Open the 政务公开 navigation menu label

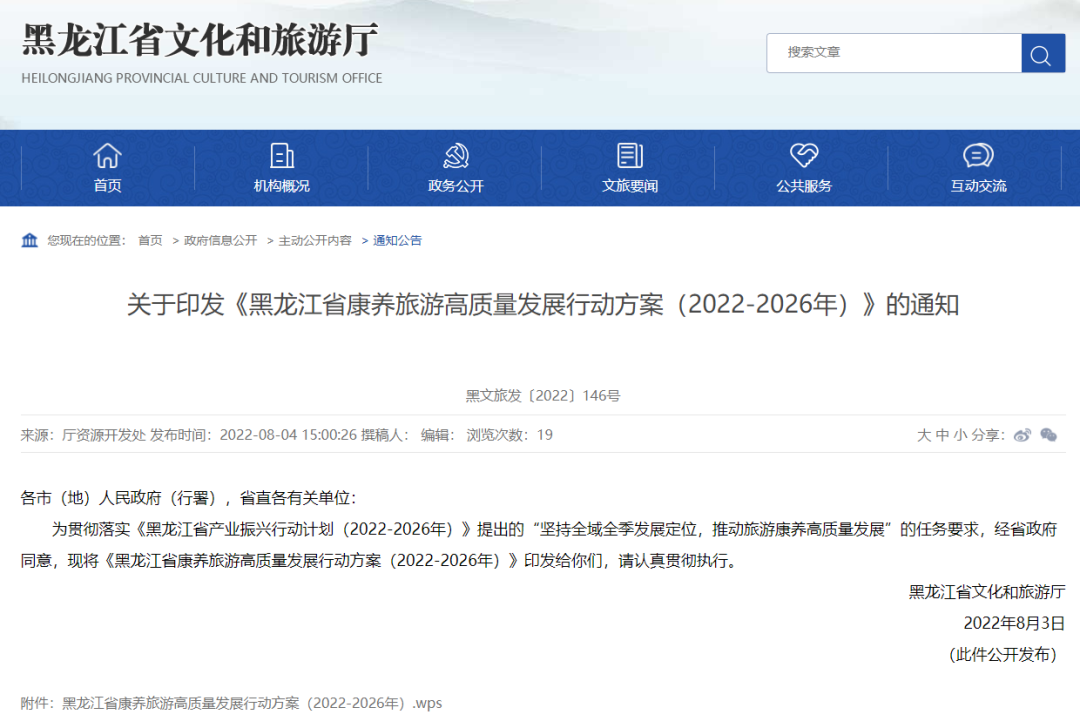pos(456,186)
